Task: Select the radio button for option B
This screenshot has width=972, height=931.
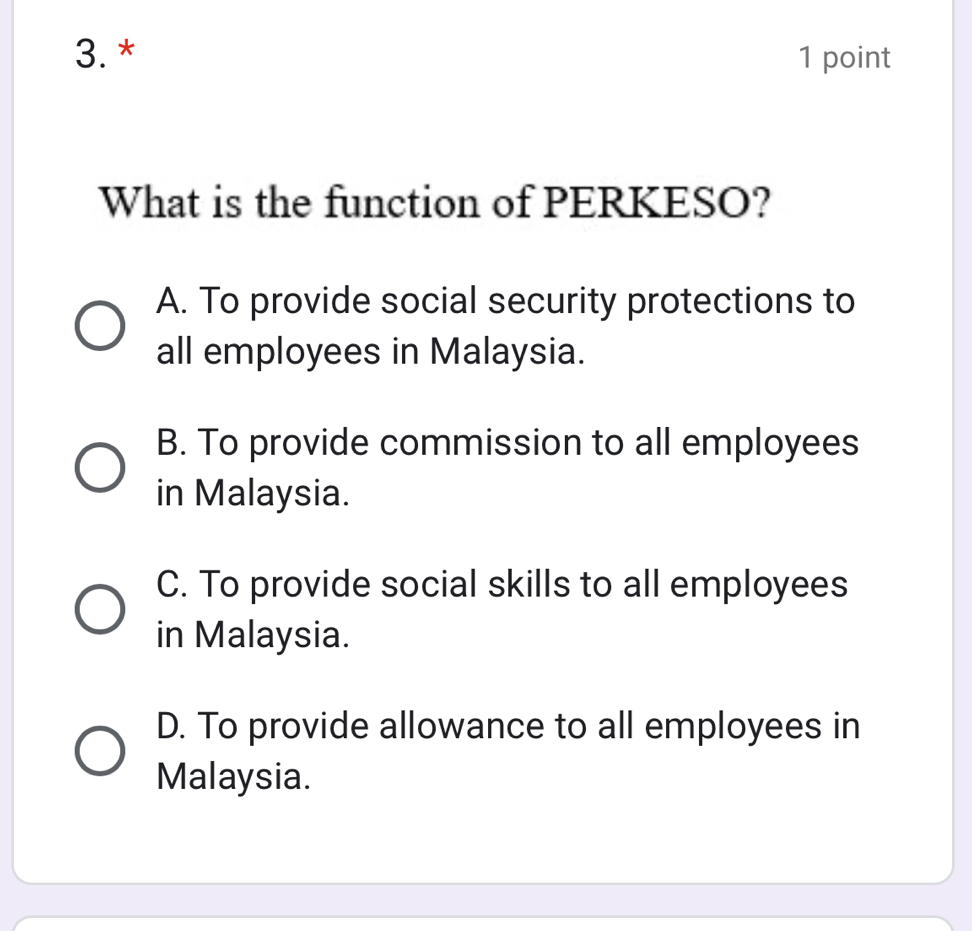Action: [x=101, y=468]
